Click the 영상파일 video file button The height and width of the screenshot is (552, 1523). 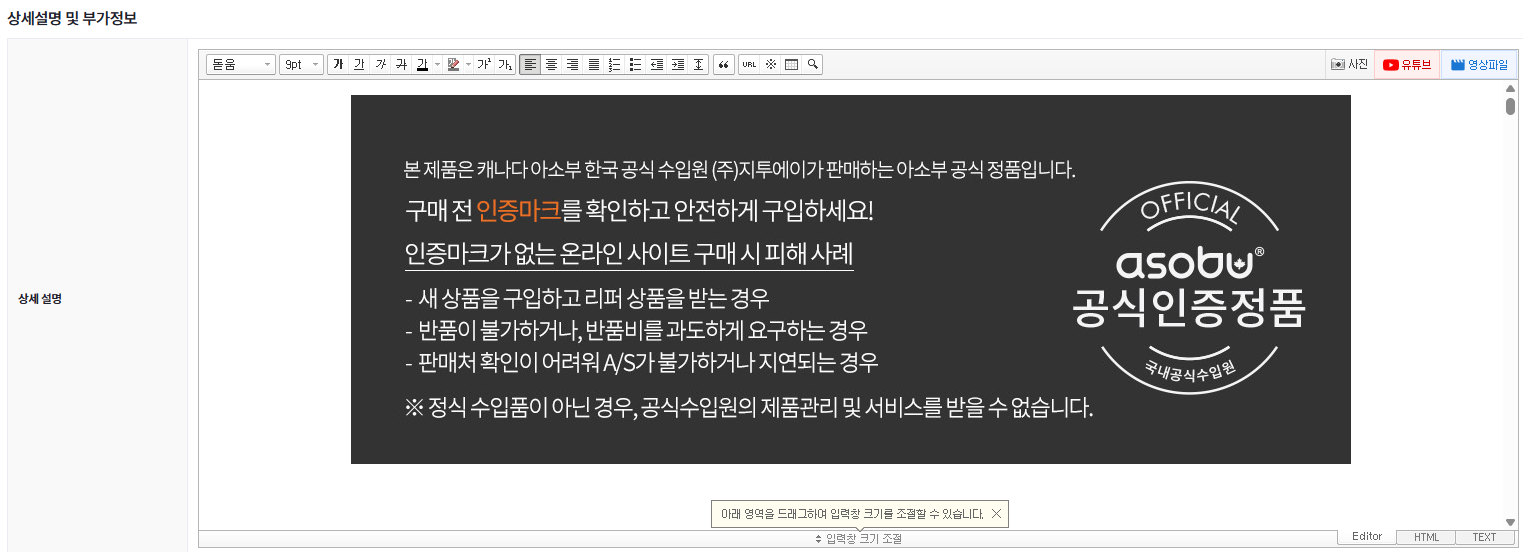pos(1478,64)
